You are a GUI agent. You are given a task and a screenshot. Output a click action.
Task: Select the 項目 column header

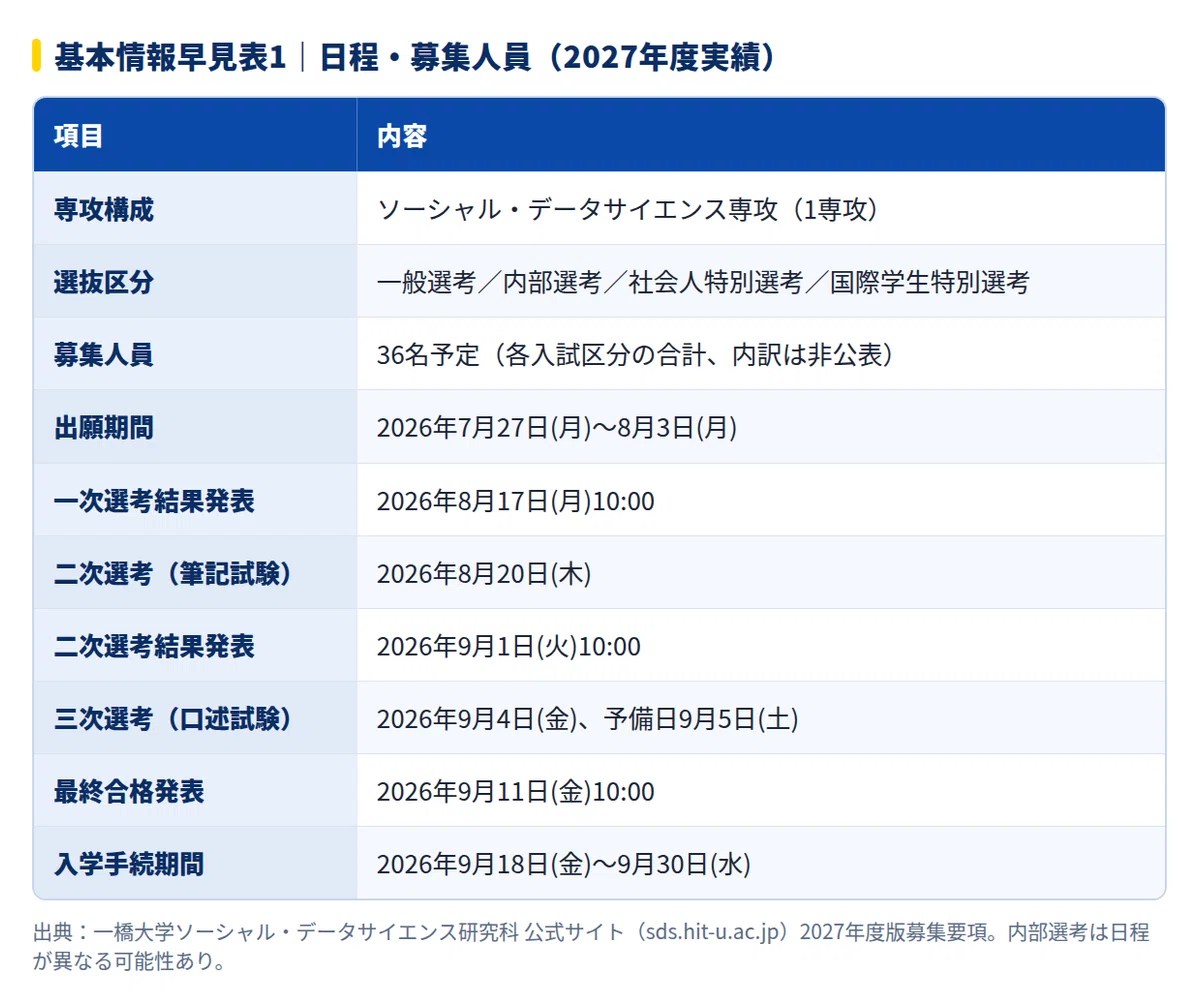click(195, 135)
